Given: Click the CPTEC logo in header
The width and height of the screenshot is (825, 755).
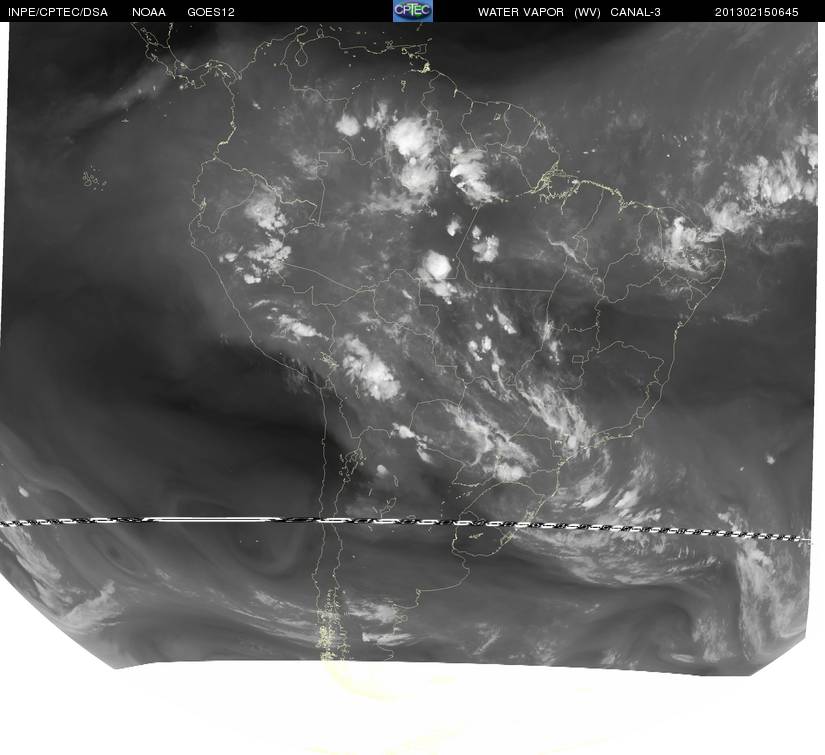Looking at the screenshot, I should pos(413,11).
